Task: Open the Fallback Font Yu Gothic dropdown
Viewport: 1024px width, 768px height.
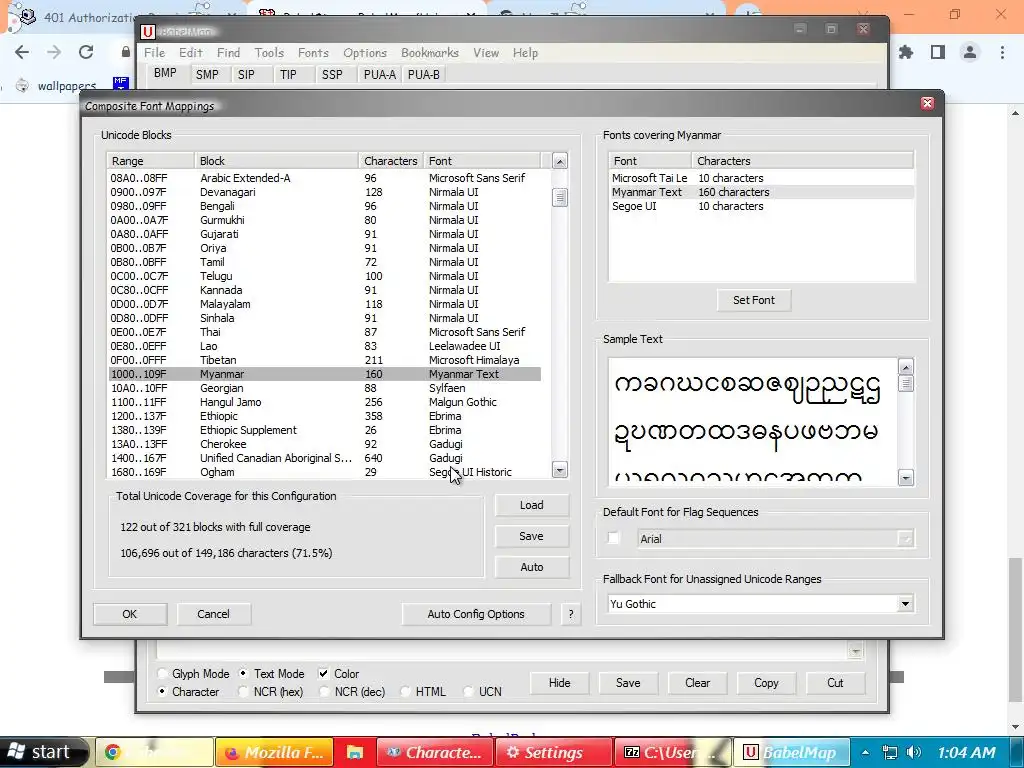Action: 905,604
